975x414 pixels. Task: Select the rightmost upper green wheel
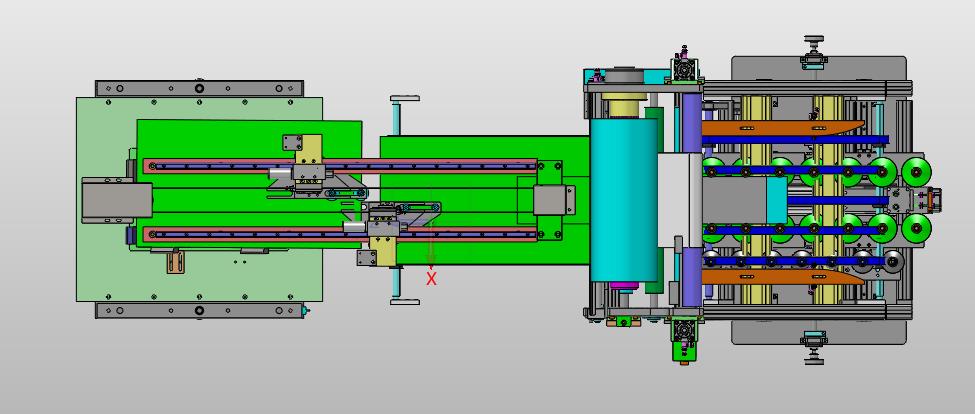pyautogui.click(x=917, y=172)
